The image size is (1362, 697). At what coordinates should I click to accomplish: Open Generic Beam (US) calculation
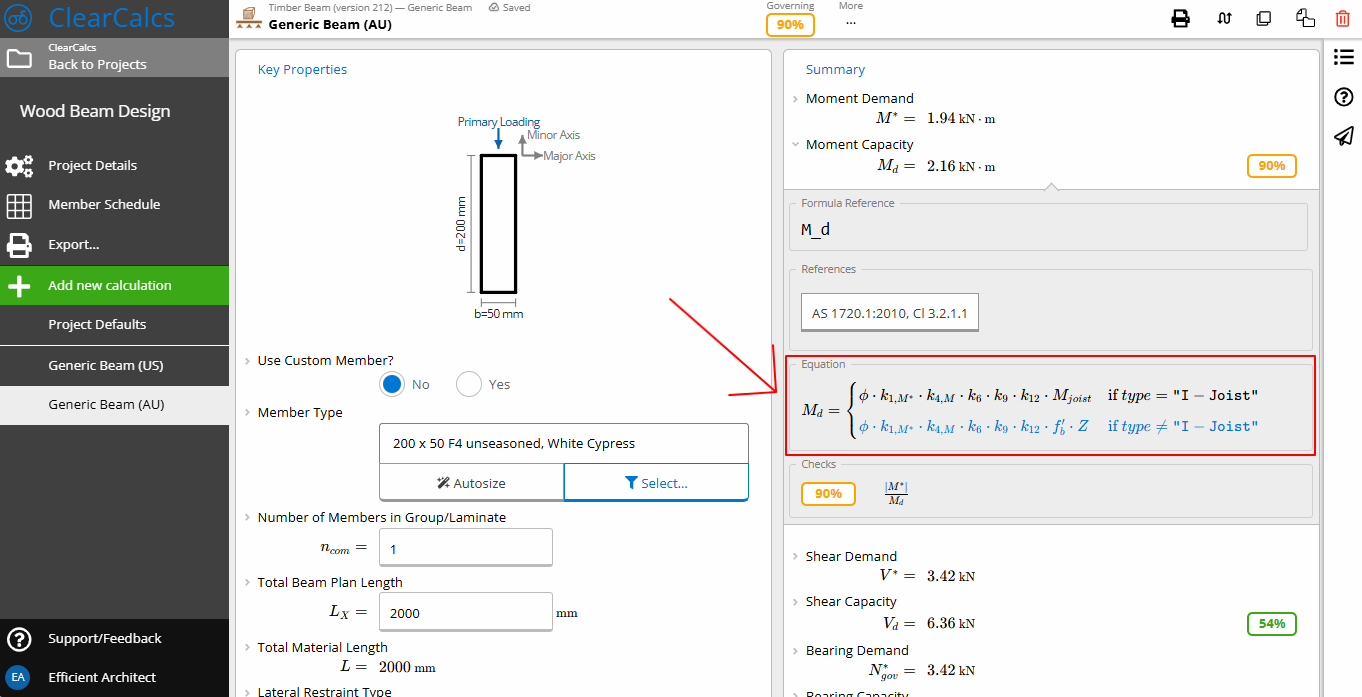(x=114, y=366)
